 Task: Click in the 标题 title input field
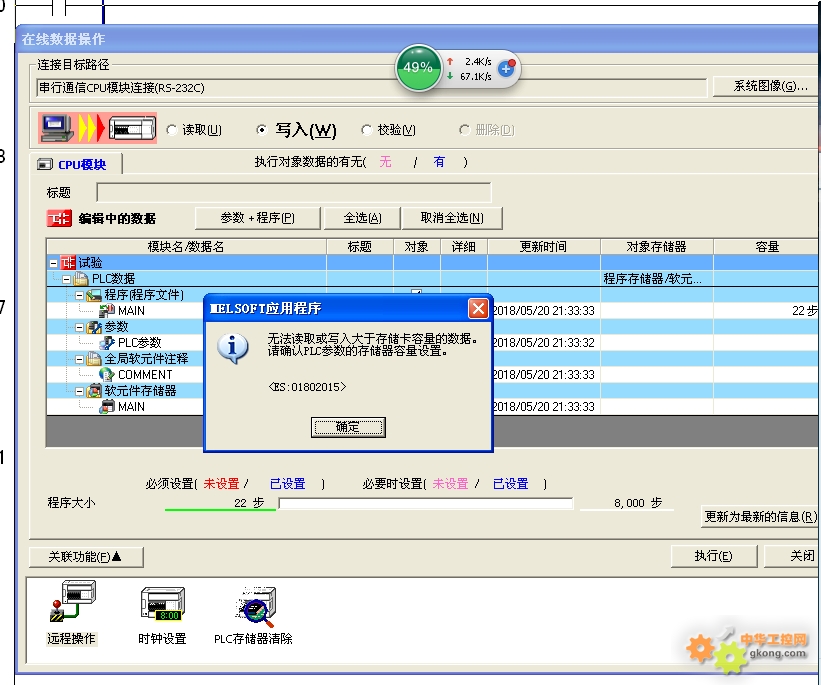pos(293,192)
